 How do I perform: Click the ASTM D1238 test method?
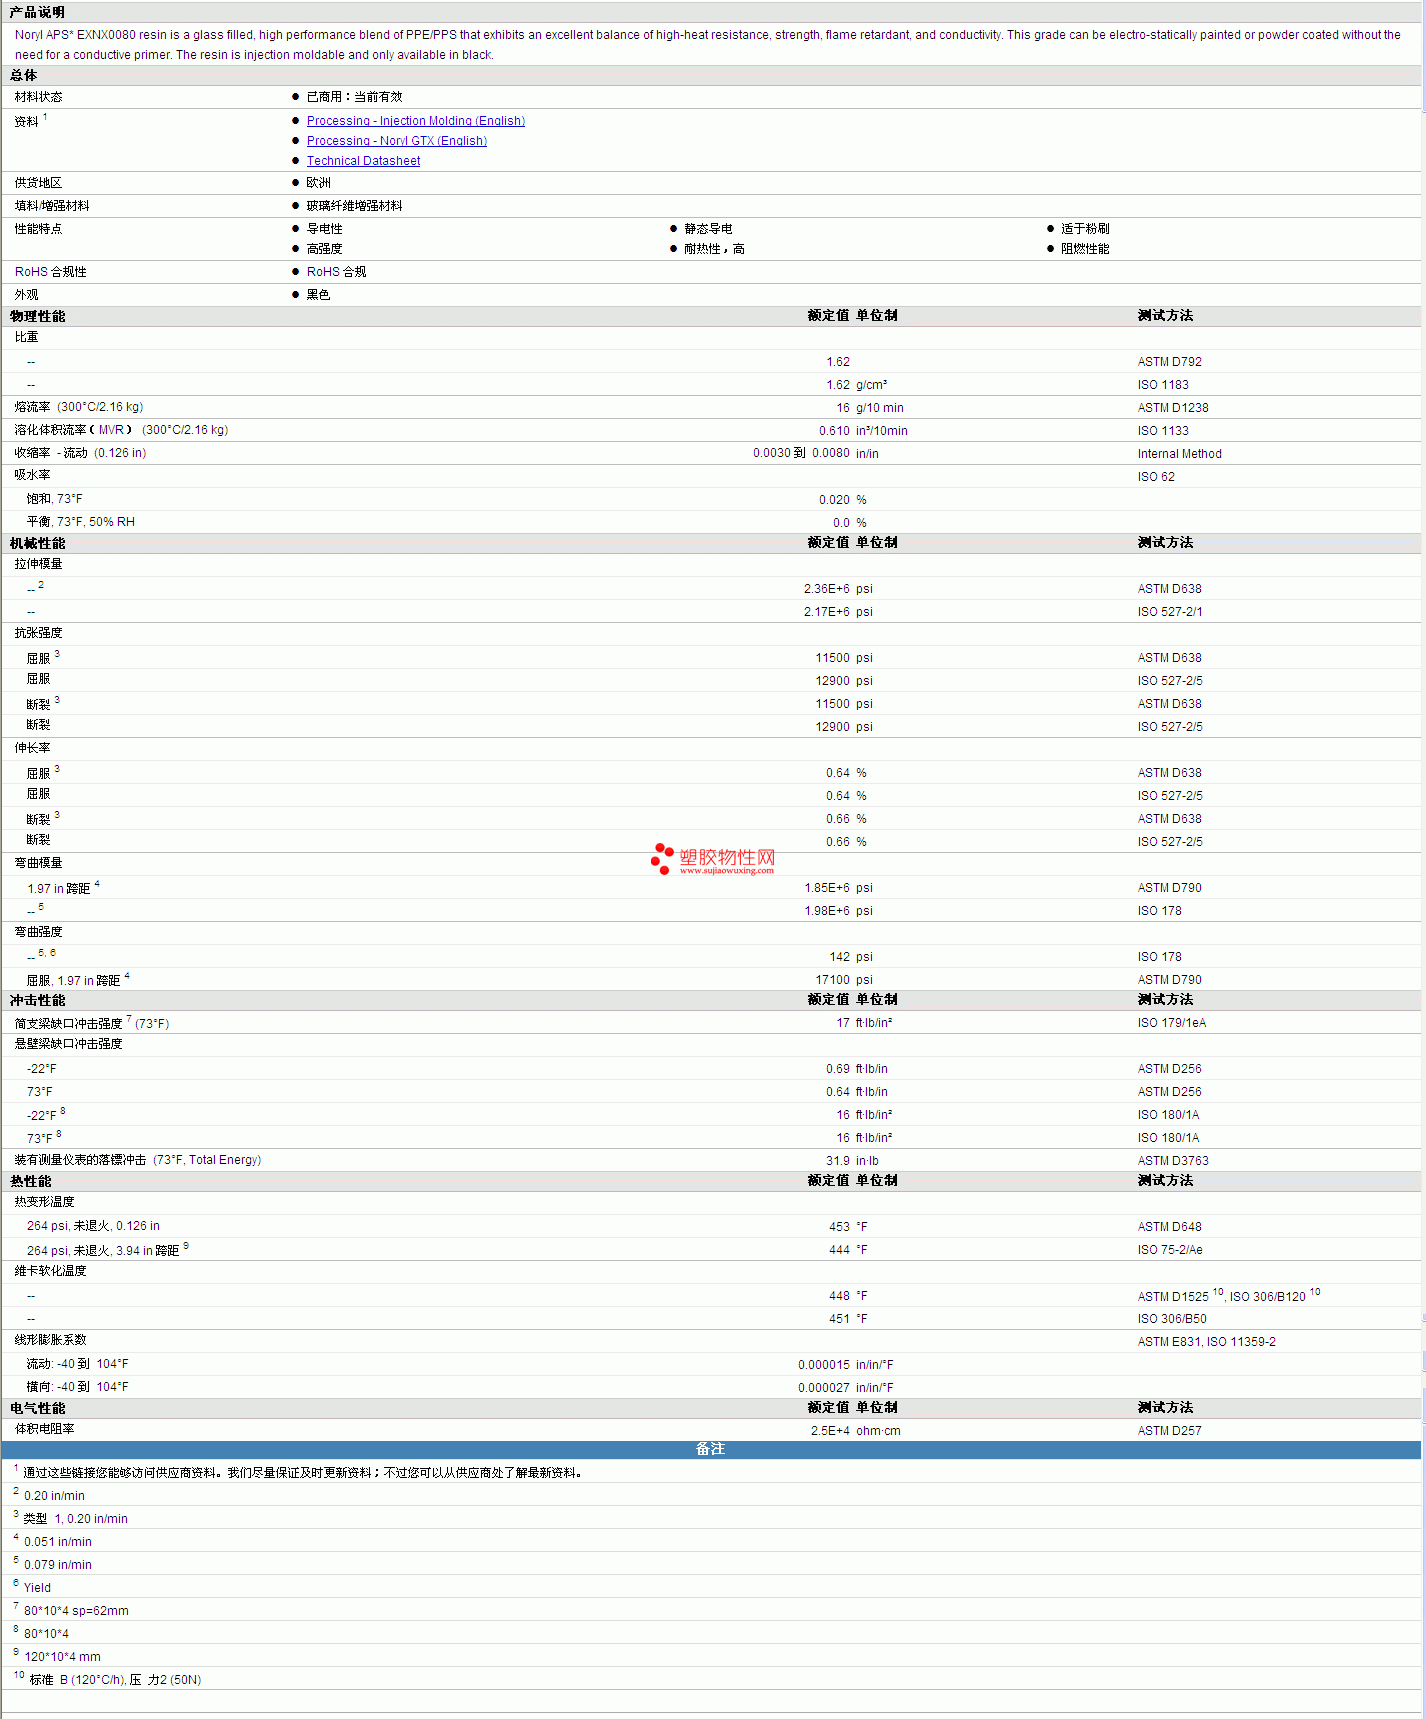tap(1172, 408)
